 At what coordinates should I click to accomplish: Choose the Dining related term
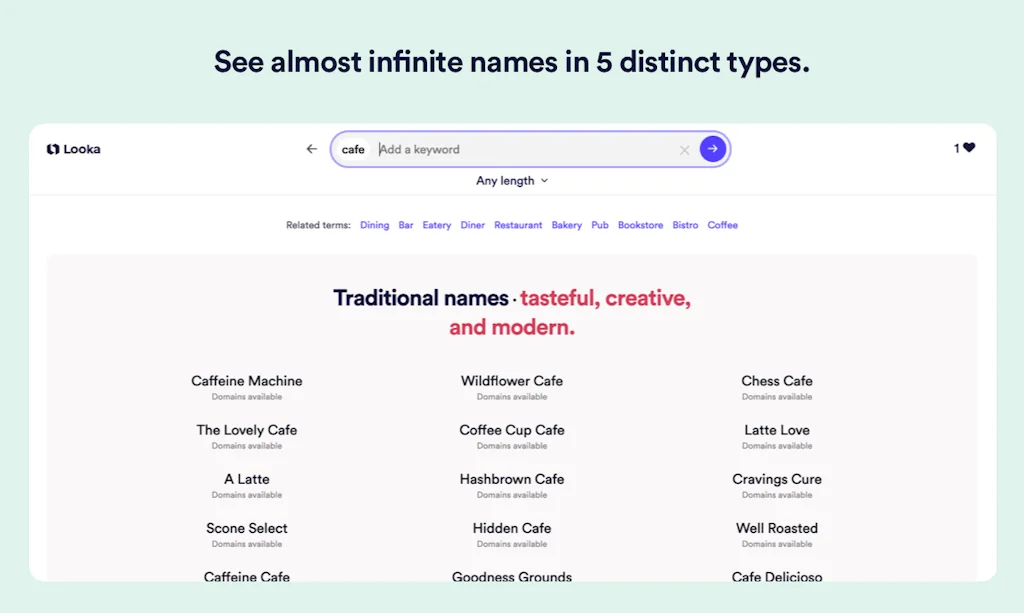coord(374,225)
